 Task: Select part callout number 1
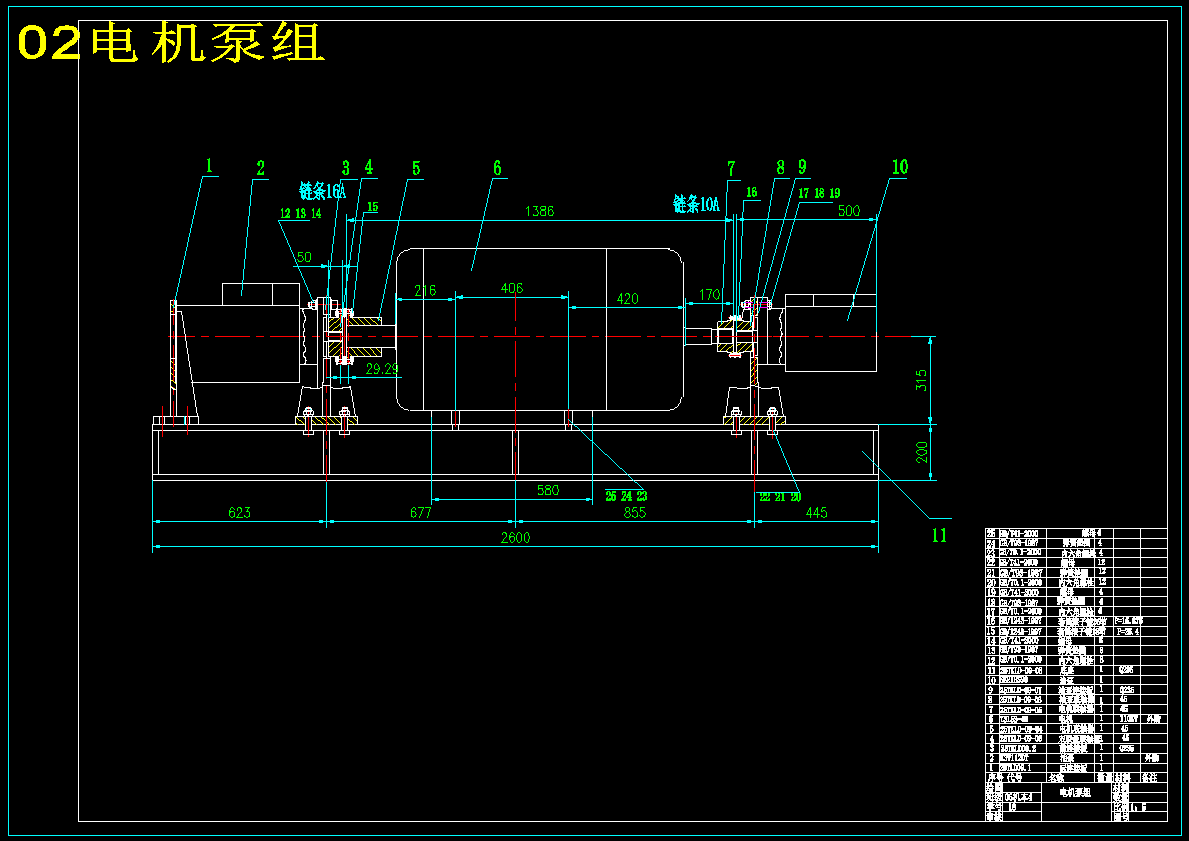coord(209,165)
